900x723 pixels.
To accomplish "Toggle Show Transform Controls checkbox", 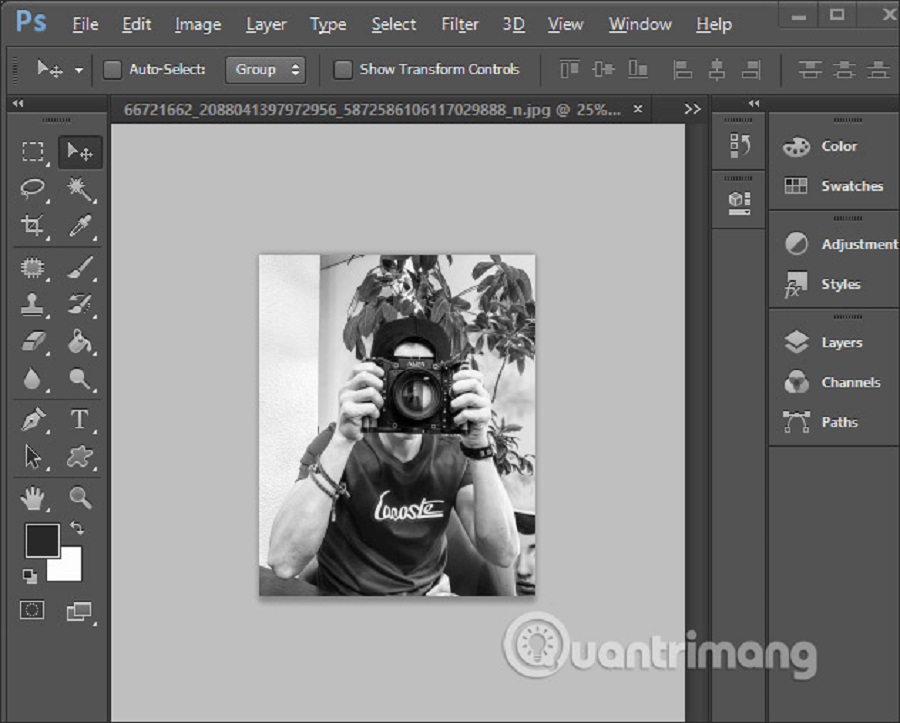I will point(343,70).
